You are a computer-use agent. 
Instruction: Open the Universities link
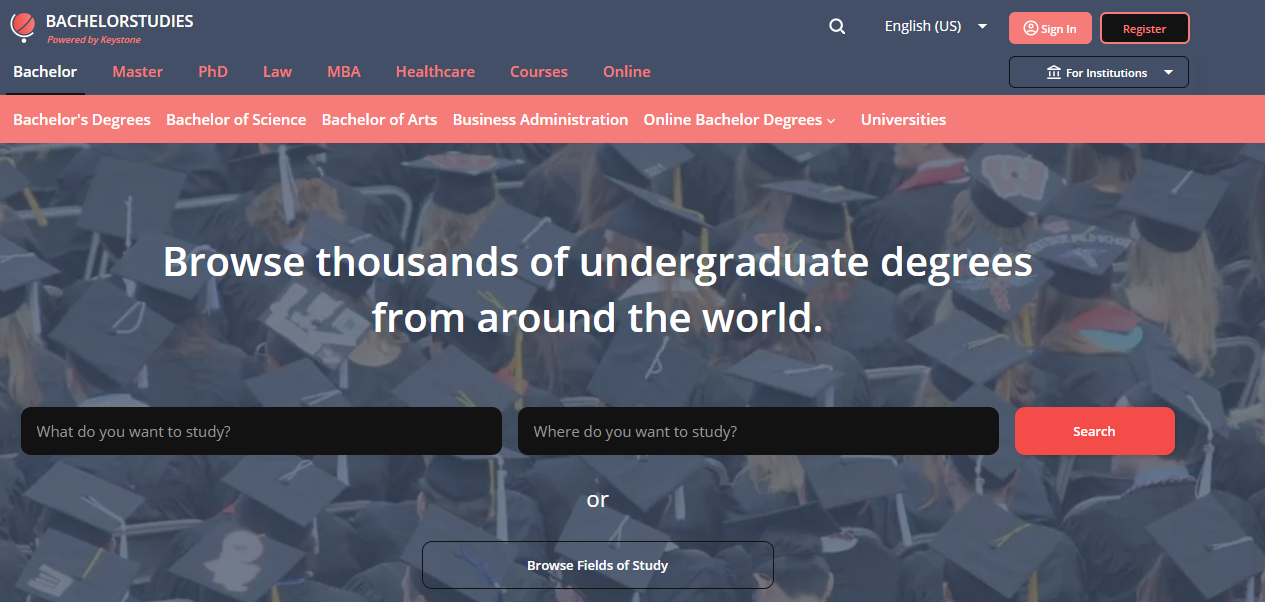903,120
